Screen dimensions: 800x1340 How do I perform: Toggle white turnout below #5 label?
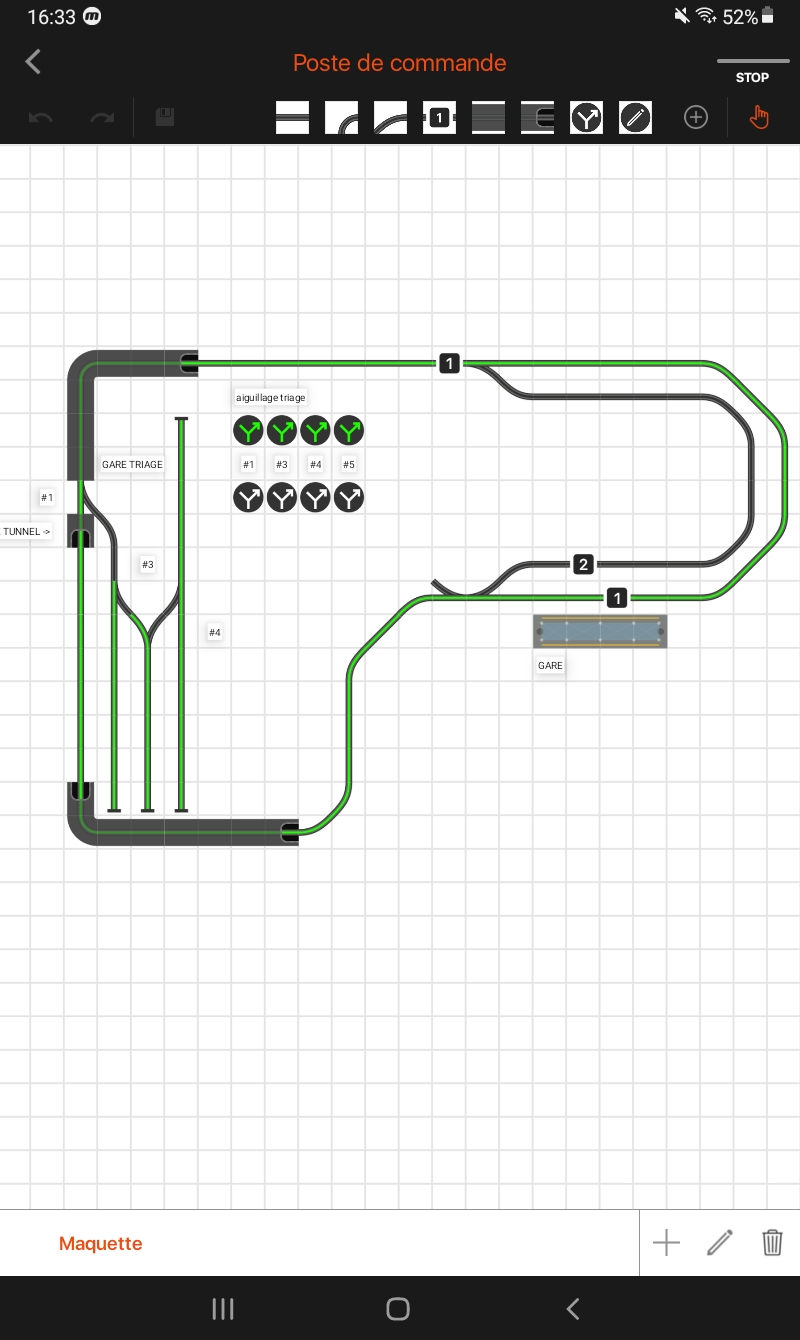click(348, 497)
